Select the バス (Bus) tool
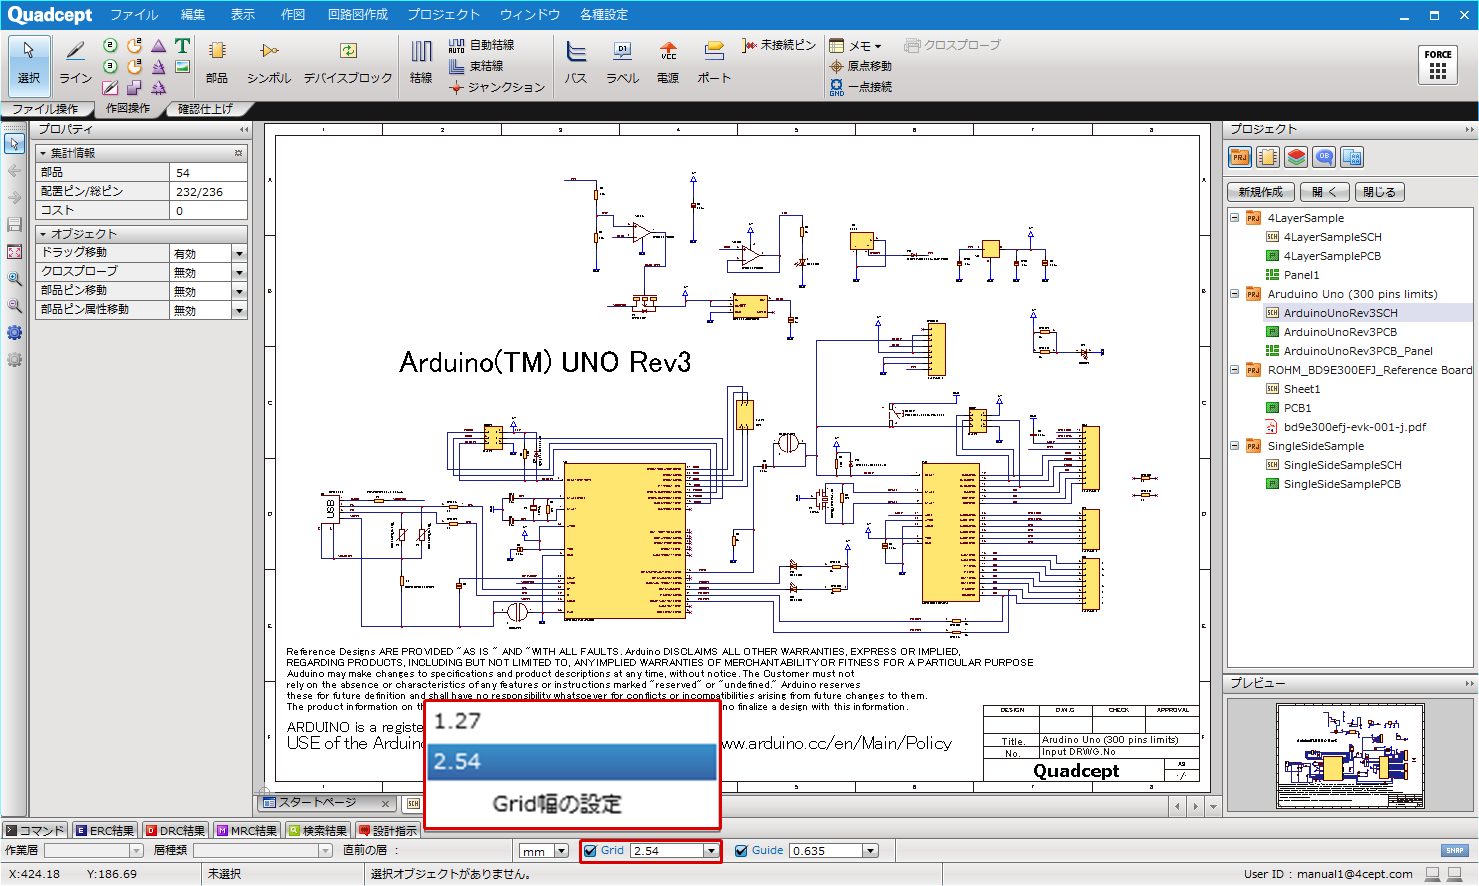 [576, 62]
